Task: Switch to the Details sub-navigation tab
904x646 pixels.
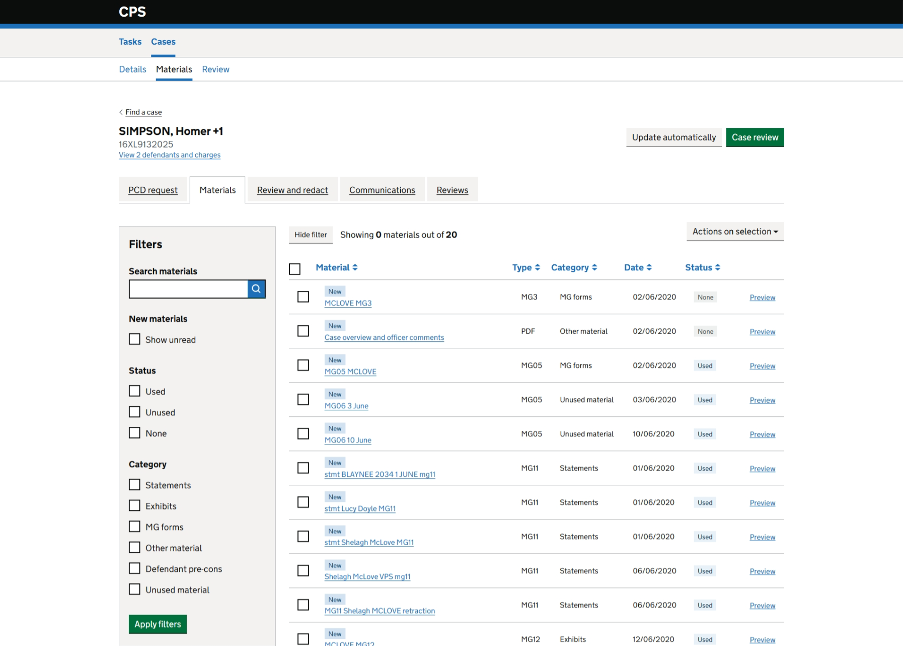Action: coord(133,69)
